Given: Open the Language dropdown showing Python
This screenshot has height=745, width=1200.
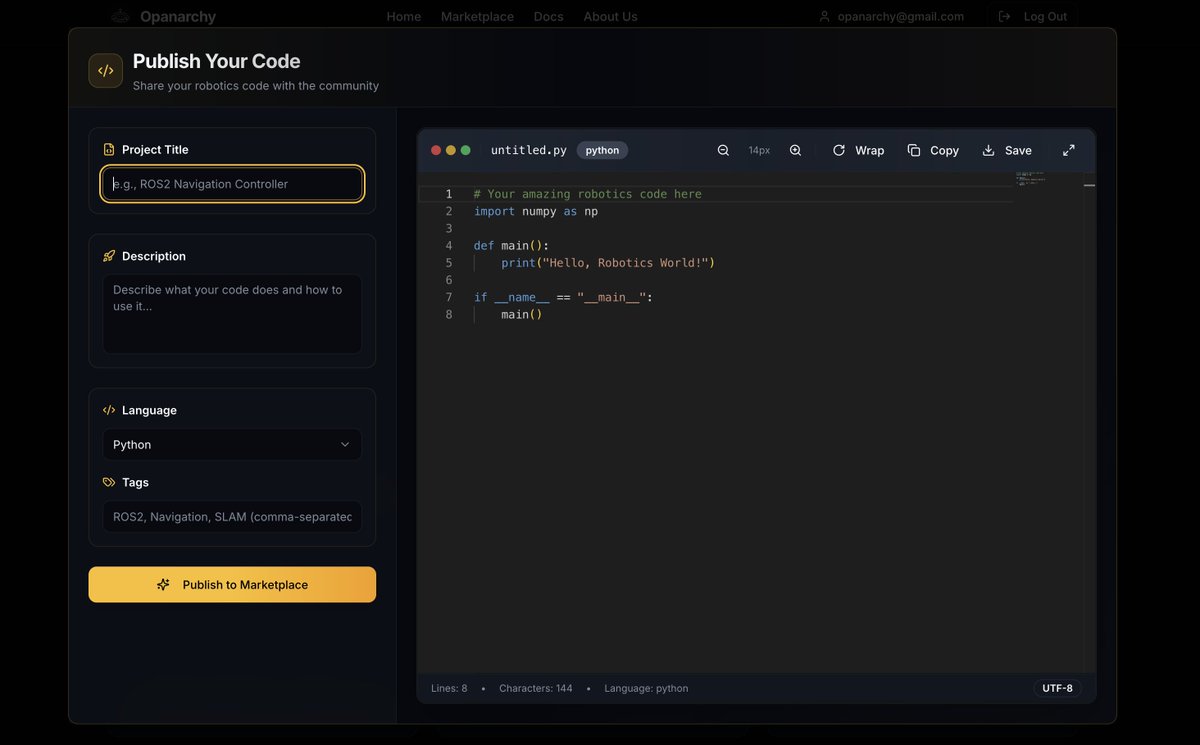Looking at the screenshot, I should (x=232, y=445).
